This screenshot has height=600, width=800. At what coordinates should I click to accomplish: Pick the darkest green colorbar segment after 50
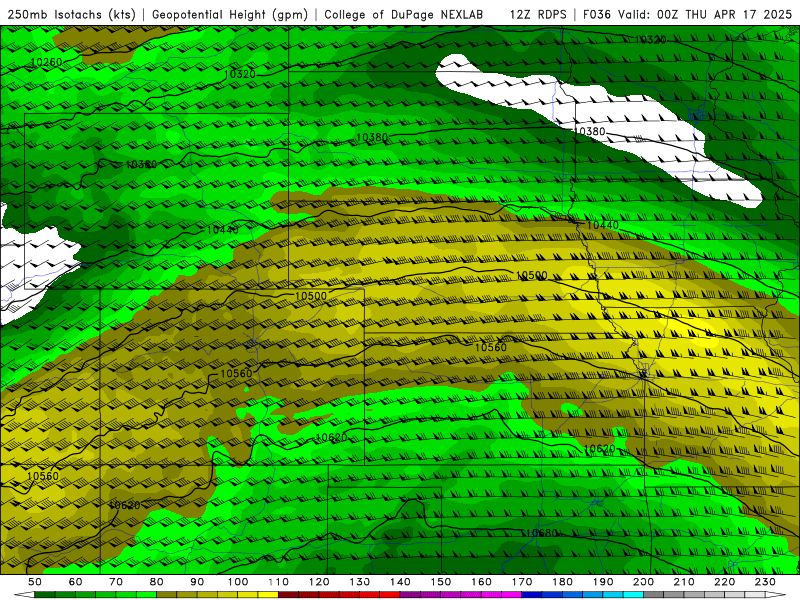(45, 595)
